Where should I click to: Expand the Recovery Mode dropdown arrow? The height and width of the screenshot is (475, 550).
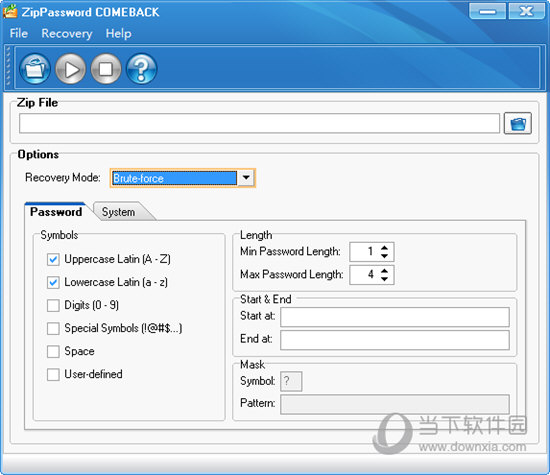(246, 178)
